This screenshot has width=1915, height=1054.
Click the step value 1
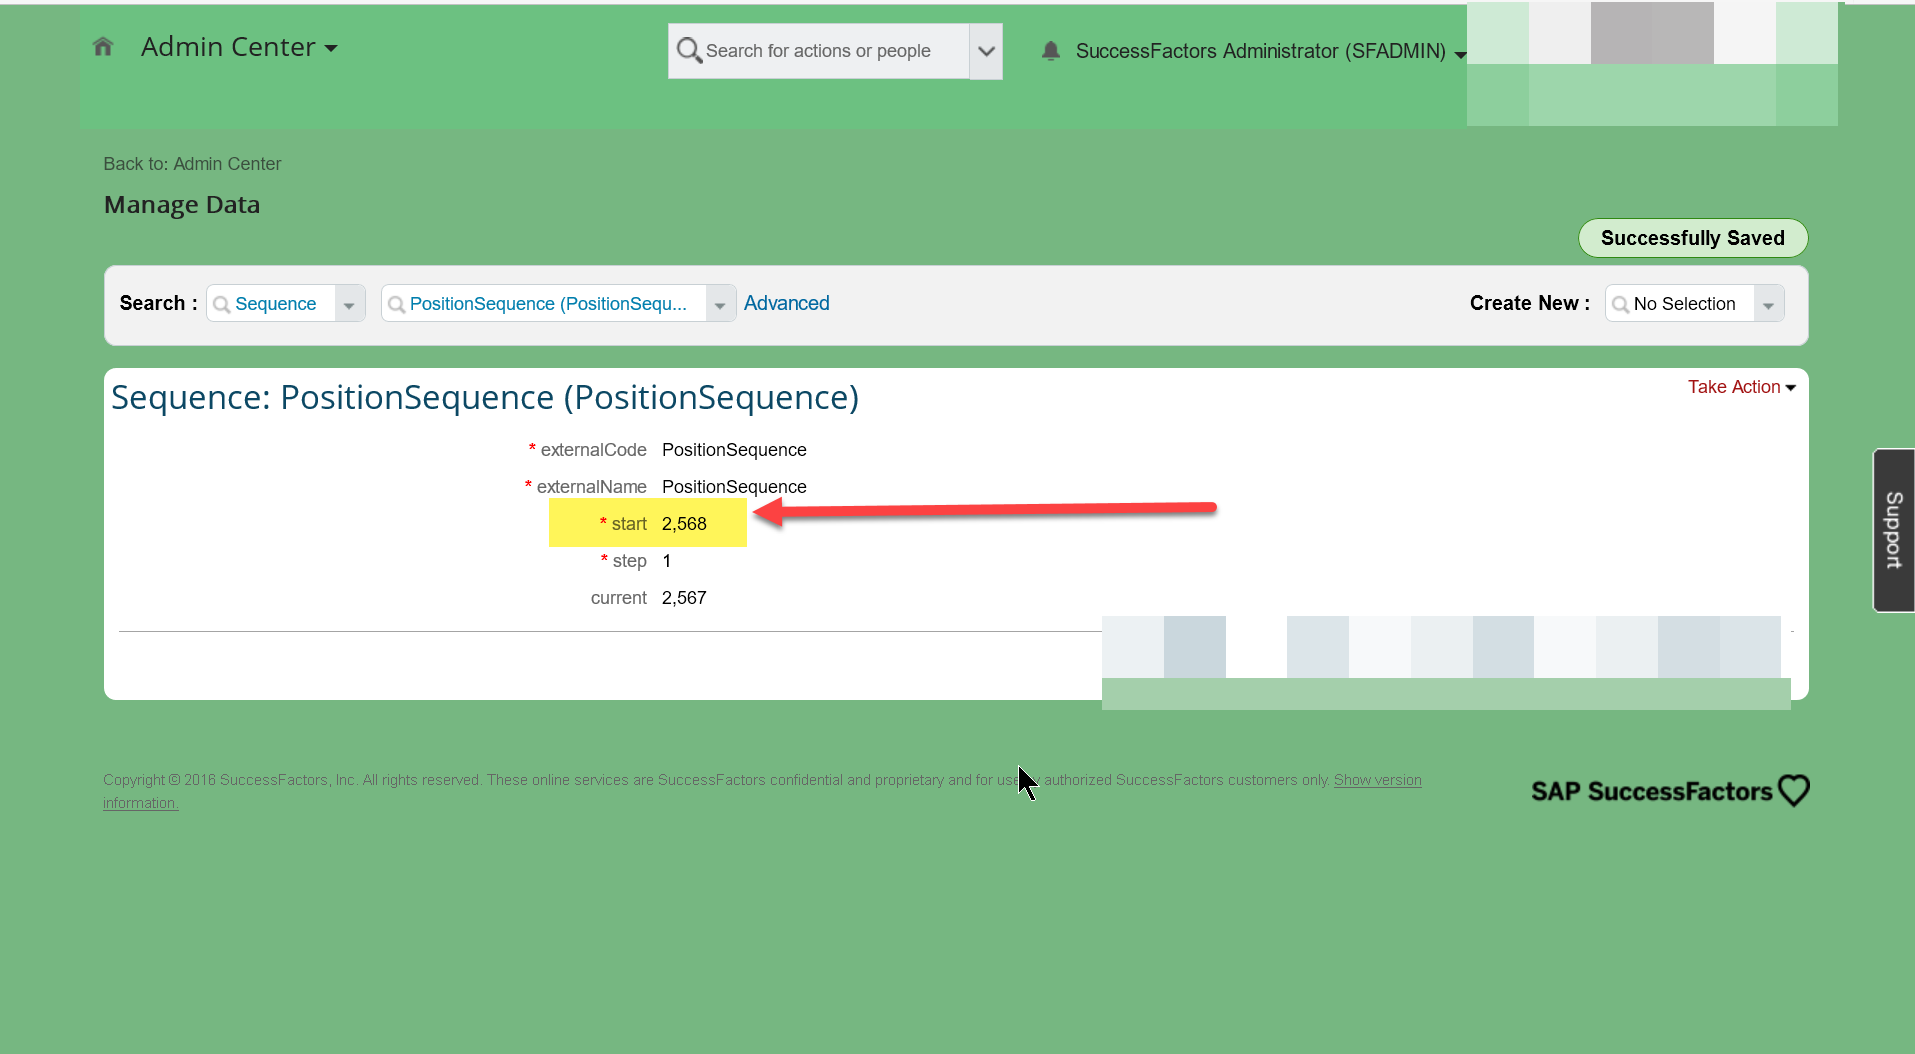pos(667,561)
